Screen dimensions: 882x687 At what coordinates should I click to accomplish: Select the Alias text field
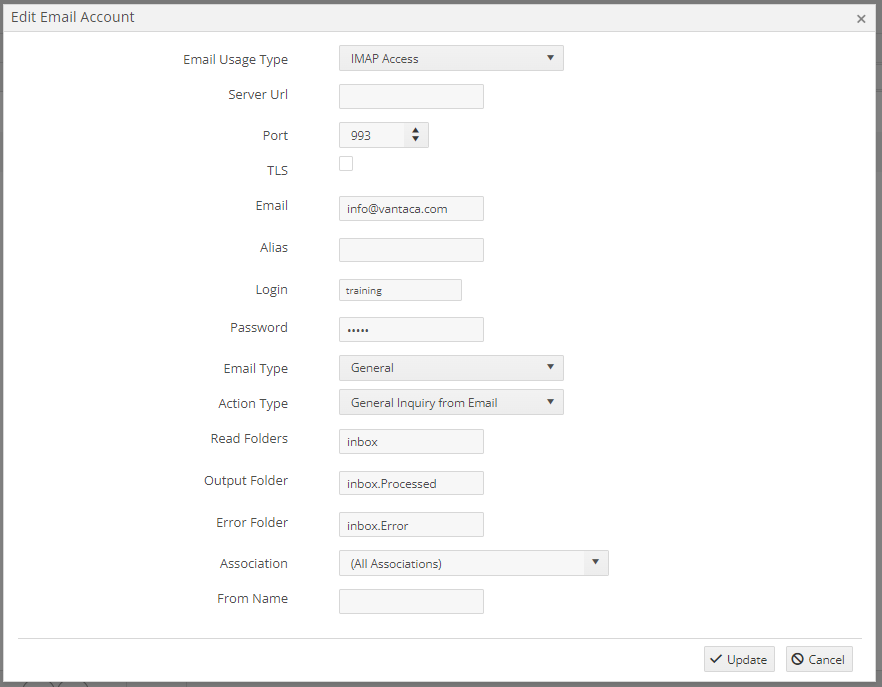pos(411,250)
